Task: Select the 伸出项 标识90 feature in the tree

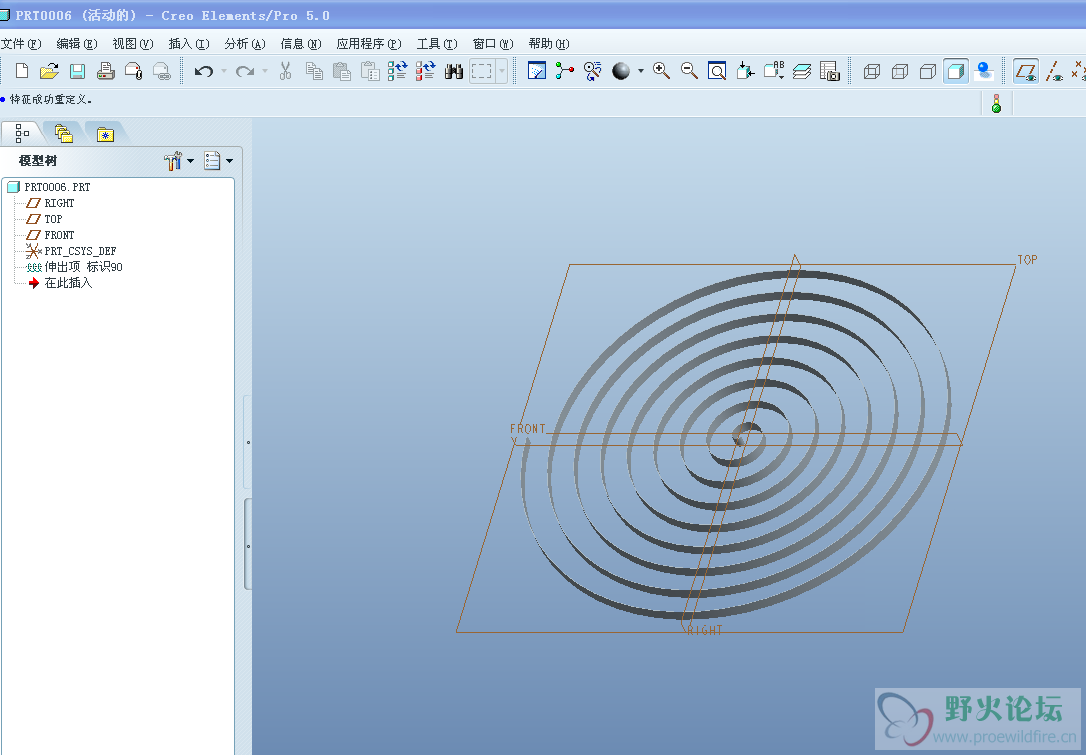Action: 82,267
